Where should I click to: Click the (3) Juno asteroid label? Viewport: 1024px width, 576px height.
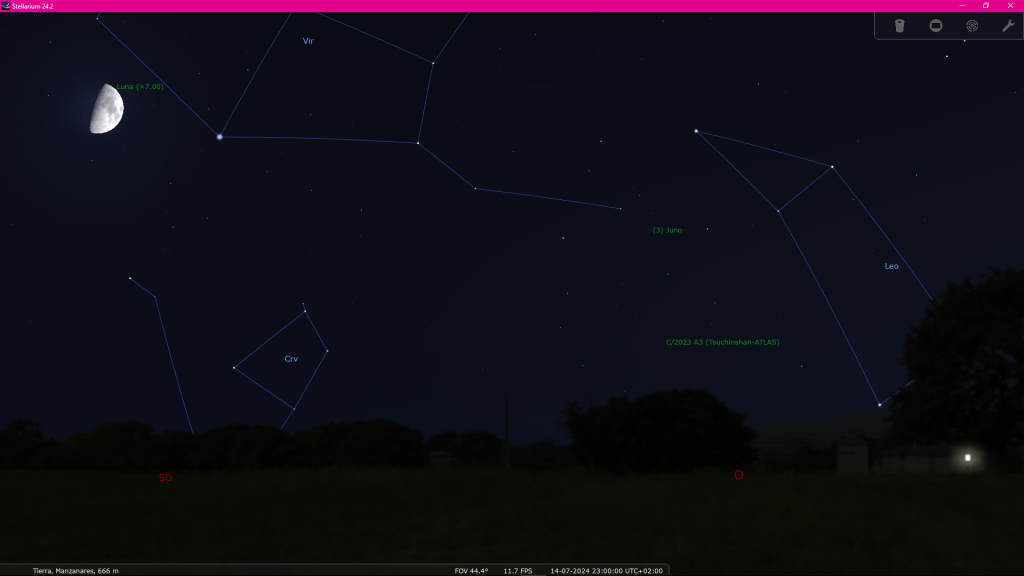[667, 230]
